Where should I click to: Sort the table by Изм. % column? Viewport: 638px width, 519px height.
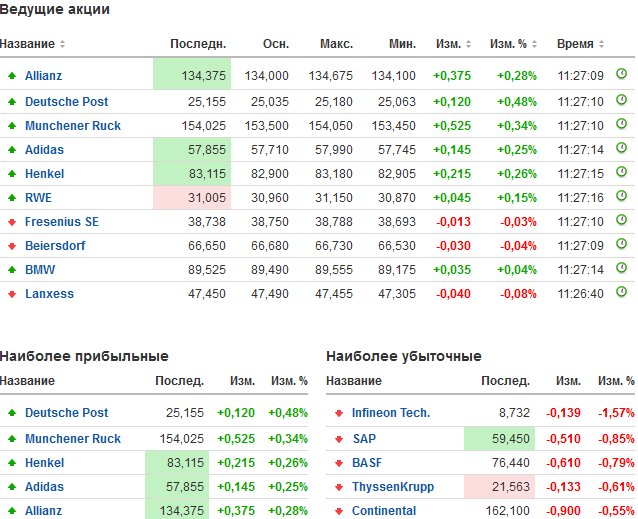513,44
